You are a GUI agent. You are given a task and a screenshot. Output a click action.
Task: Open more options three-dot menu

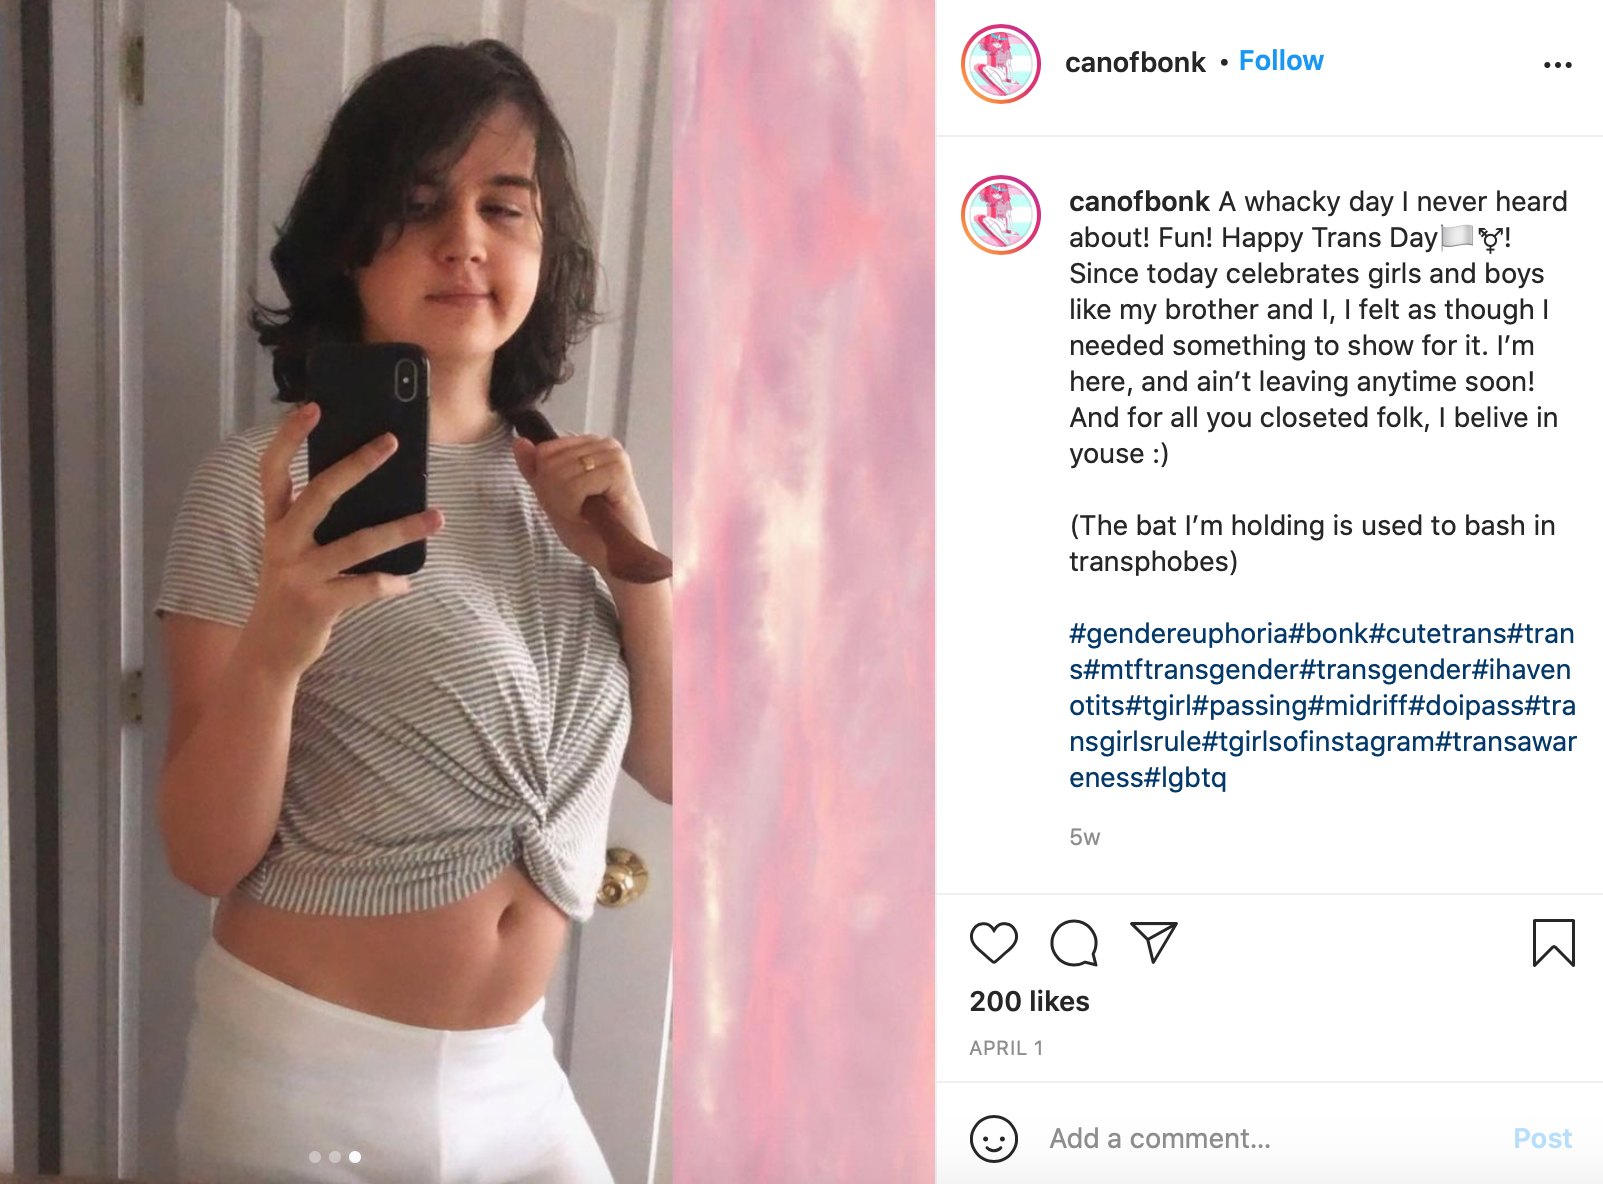coord(1557,65)
